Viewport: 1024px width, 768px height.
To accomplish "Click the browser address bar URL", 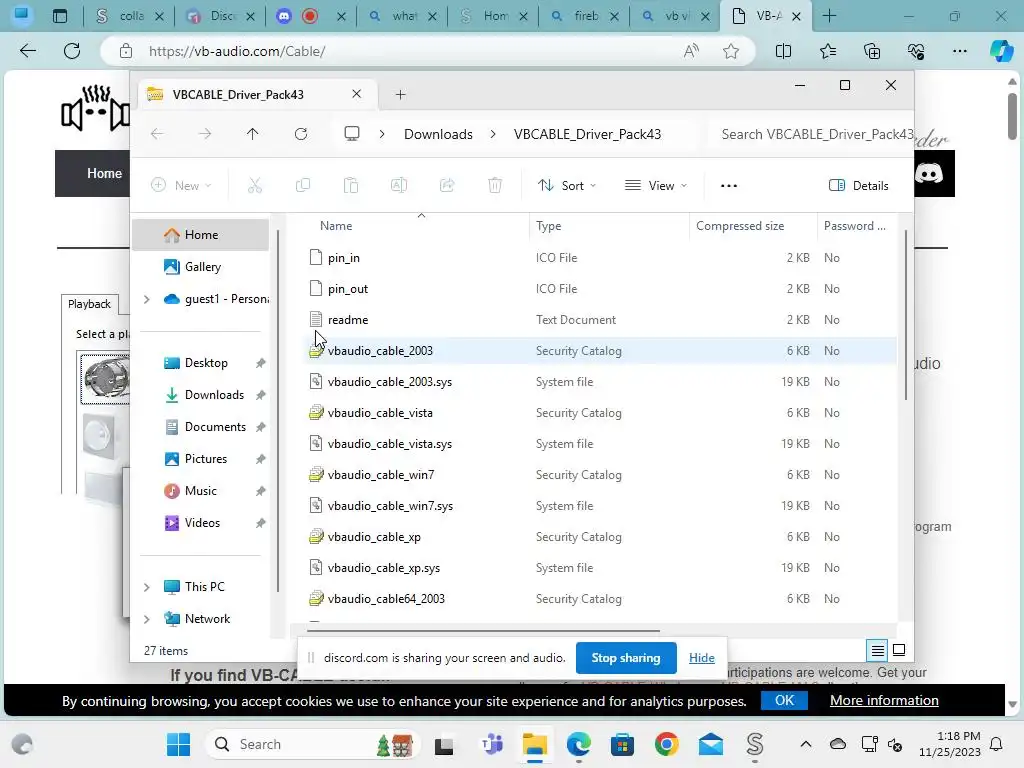I will click(237, 51).
